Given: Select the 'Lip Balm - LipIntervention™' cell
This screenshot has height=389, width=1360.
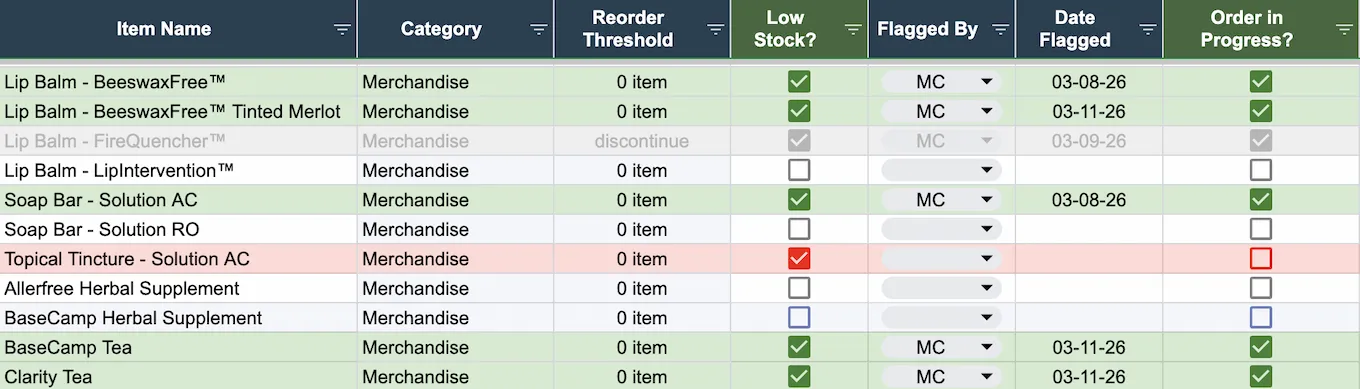Looking at the screenshot, I should (x=178, y=170).
